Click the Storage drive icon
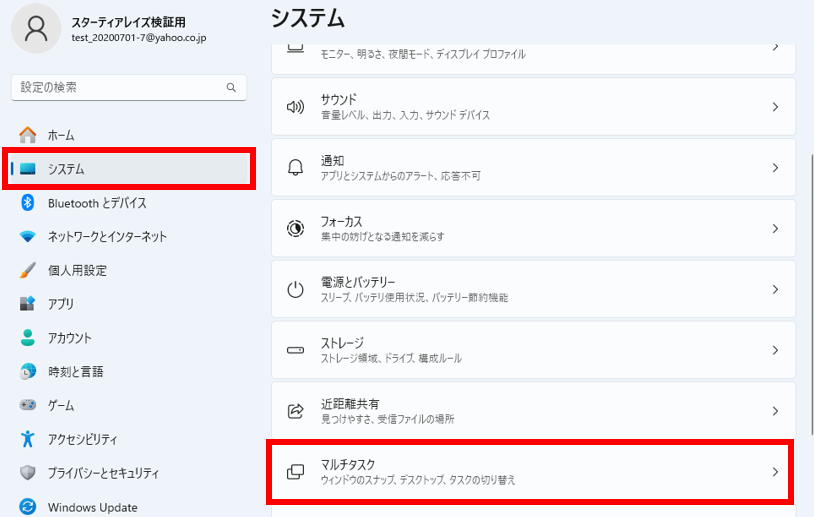Screen dimensions: 814x517 click(x=295, y=351)
